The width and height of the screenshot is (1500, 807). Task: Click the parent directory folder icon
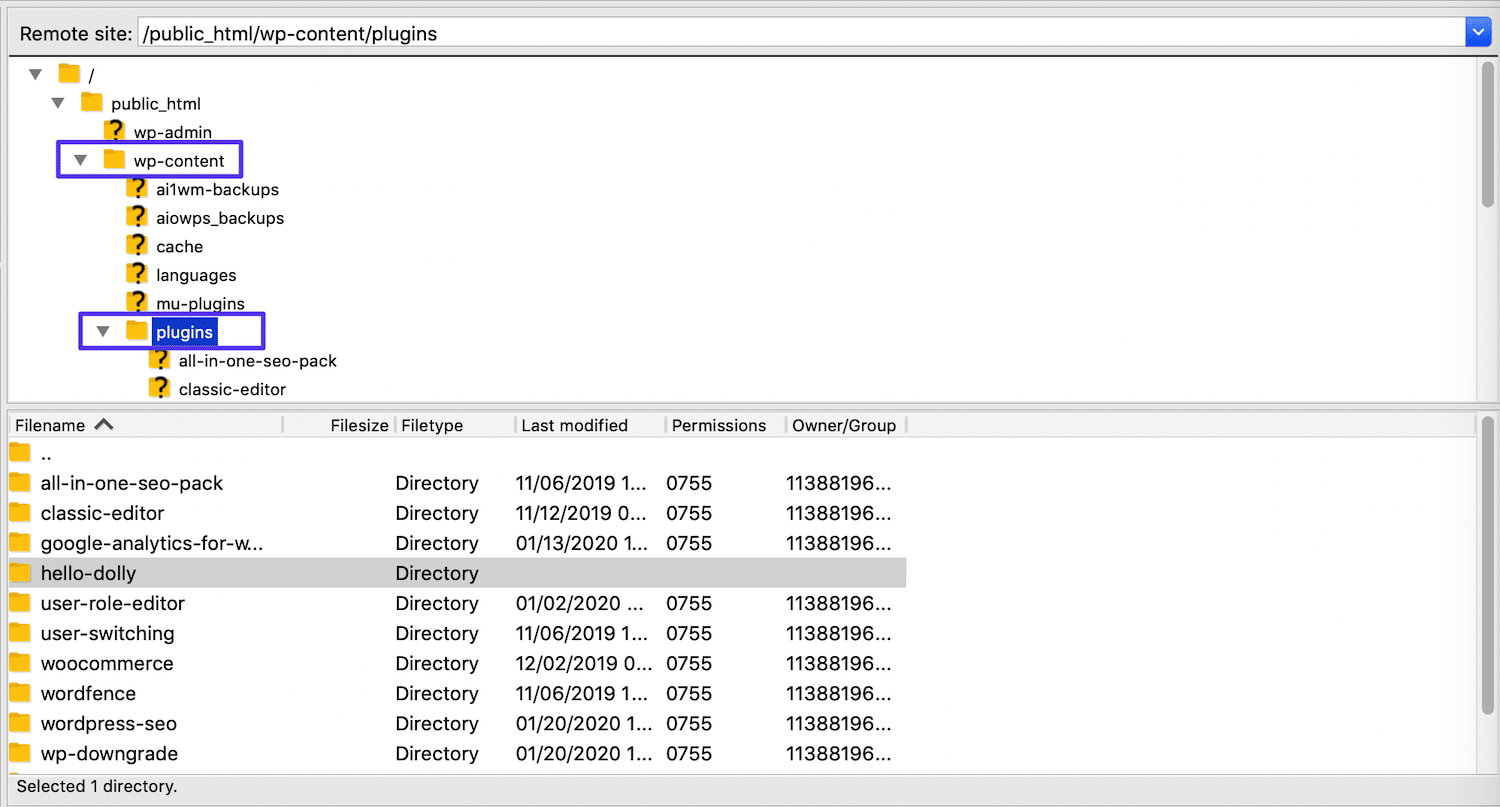click(x=20, y=453)
